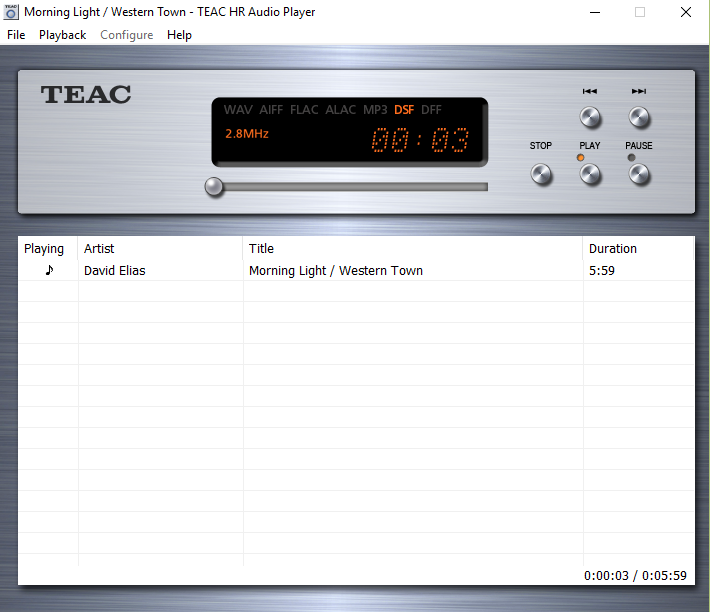
Task: Open the Help menu
Action: [x=179, y=35]
